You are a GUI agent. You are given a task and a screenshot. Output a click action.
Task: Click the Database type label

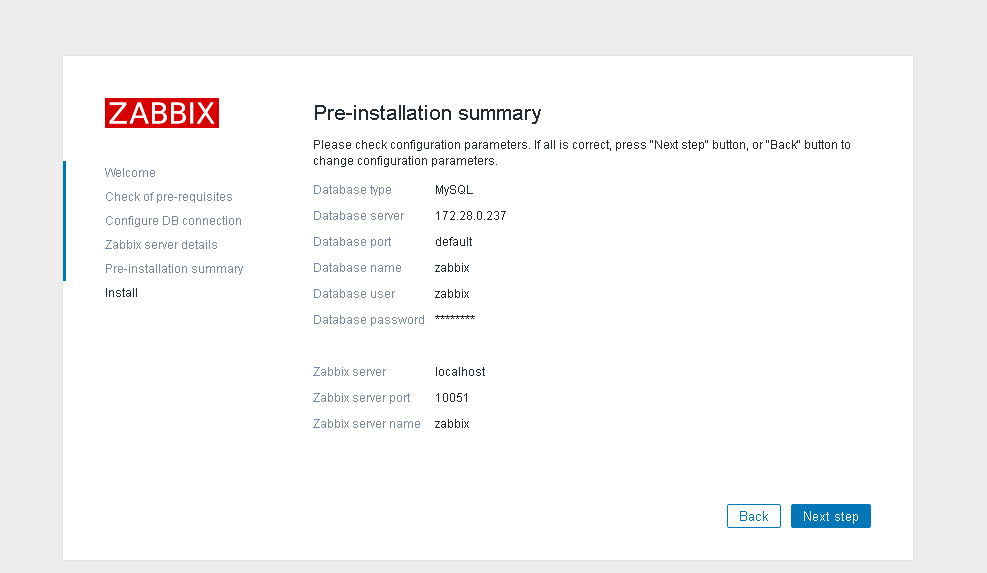[352, 190]
